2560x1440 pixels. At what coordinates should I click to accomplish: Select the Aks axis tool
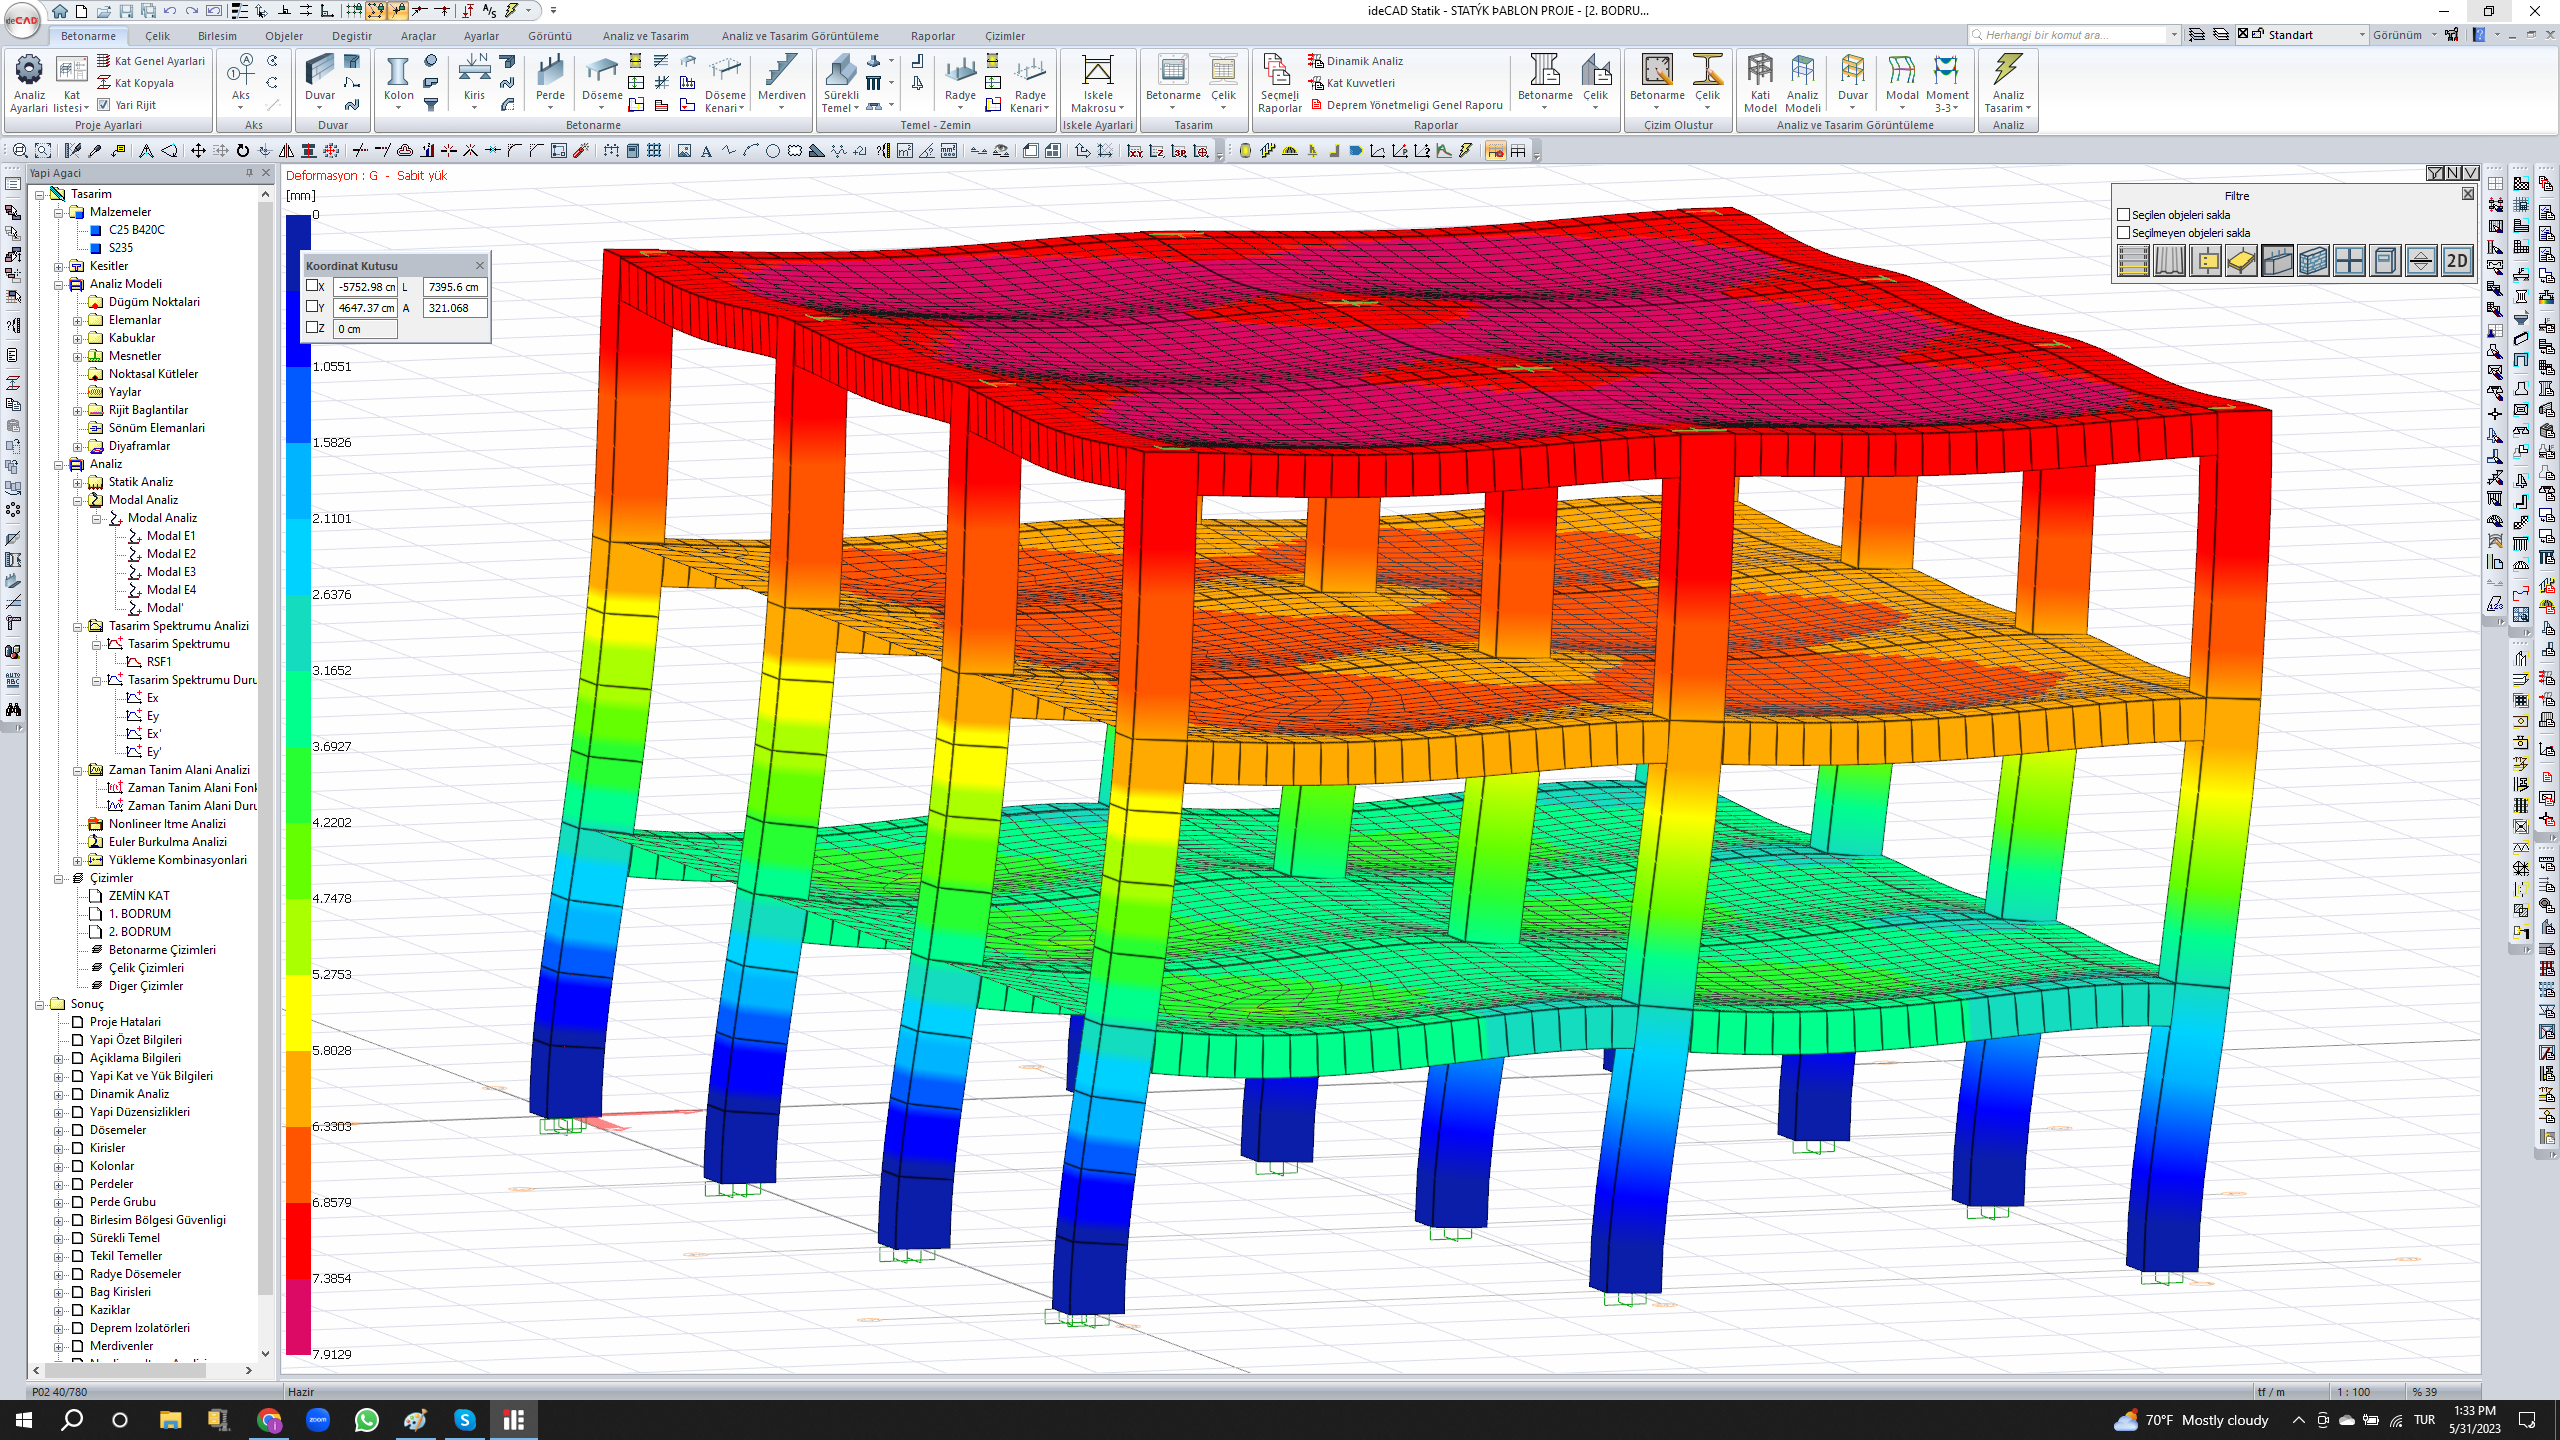241,80
